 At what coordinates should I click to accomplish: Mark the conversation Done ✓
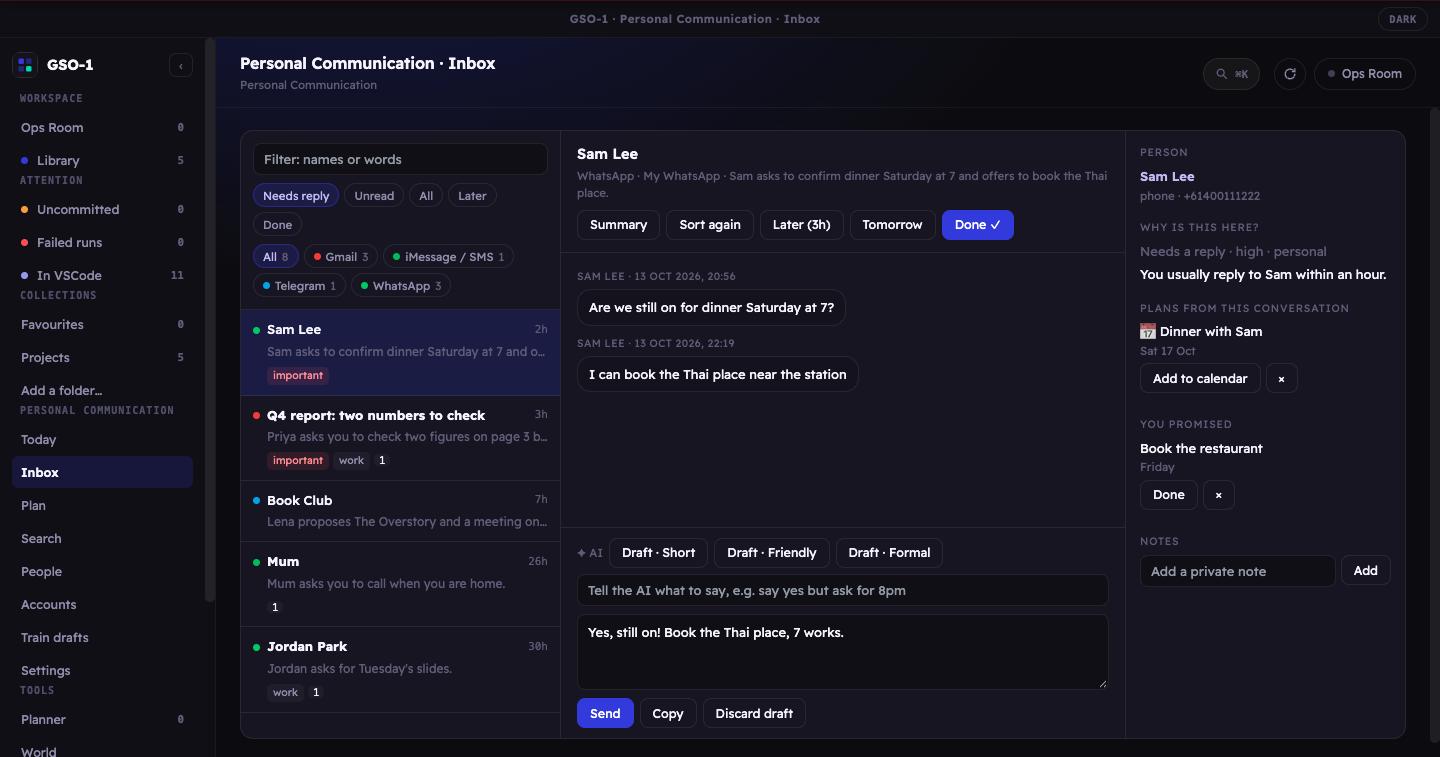[x=977, y=225]
